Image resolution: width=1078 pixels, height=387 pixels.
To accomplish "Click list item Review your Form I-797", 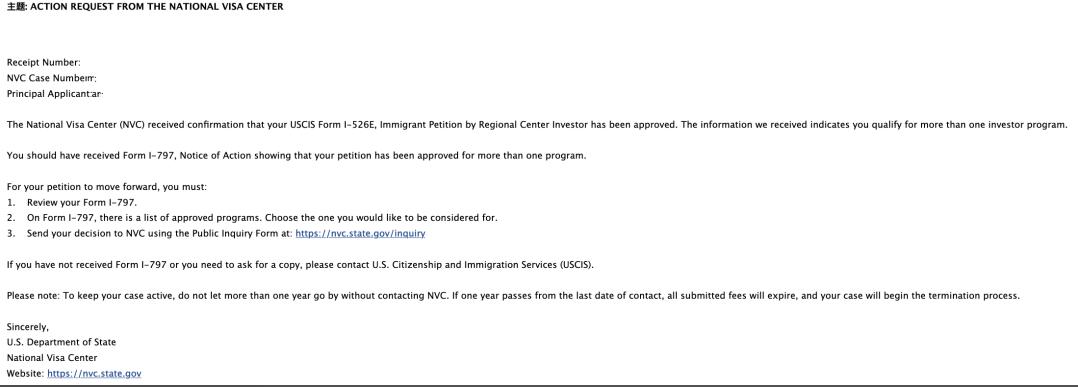I will pos(72,203).
